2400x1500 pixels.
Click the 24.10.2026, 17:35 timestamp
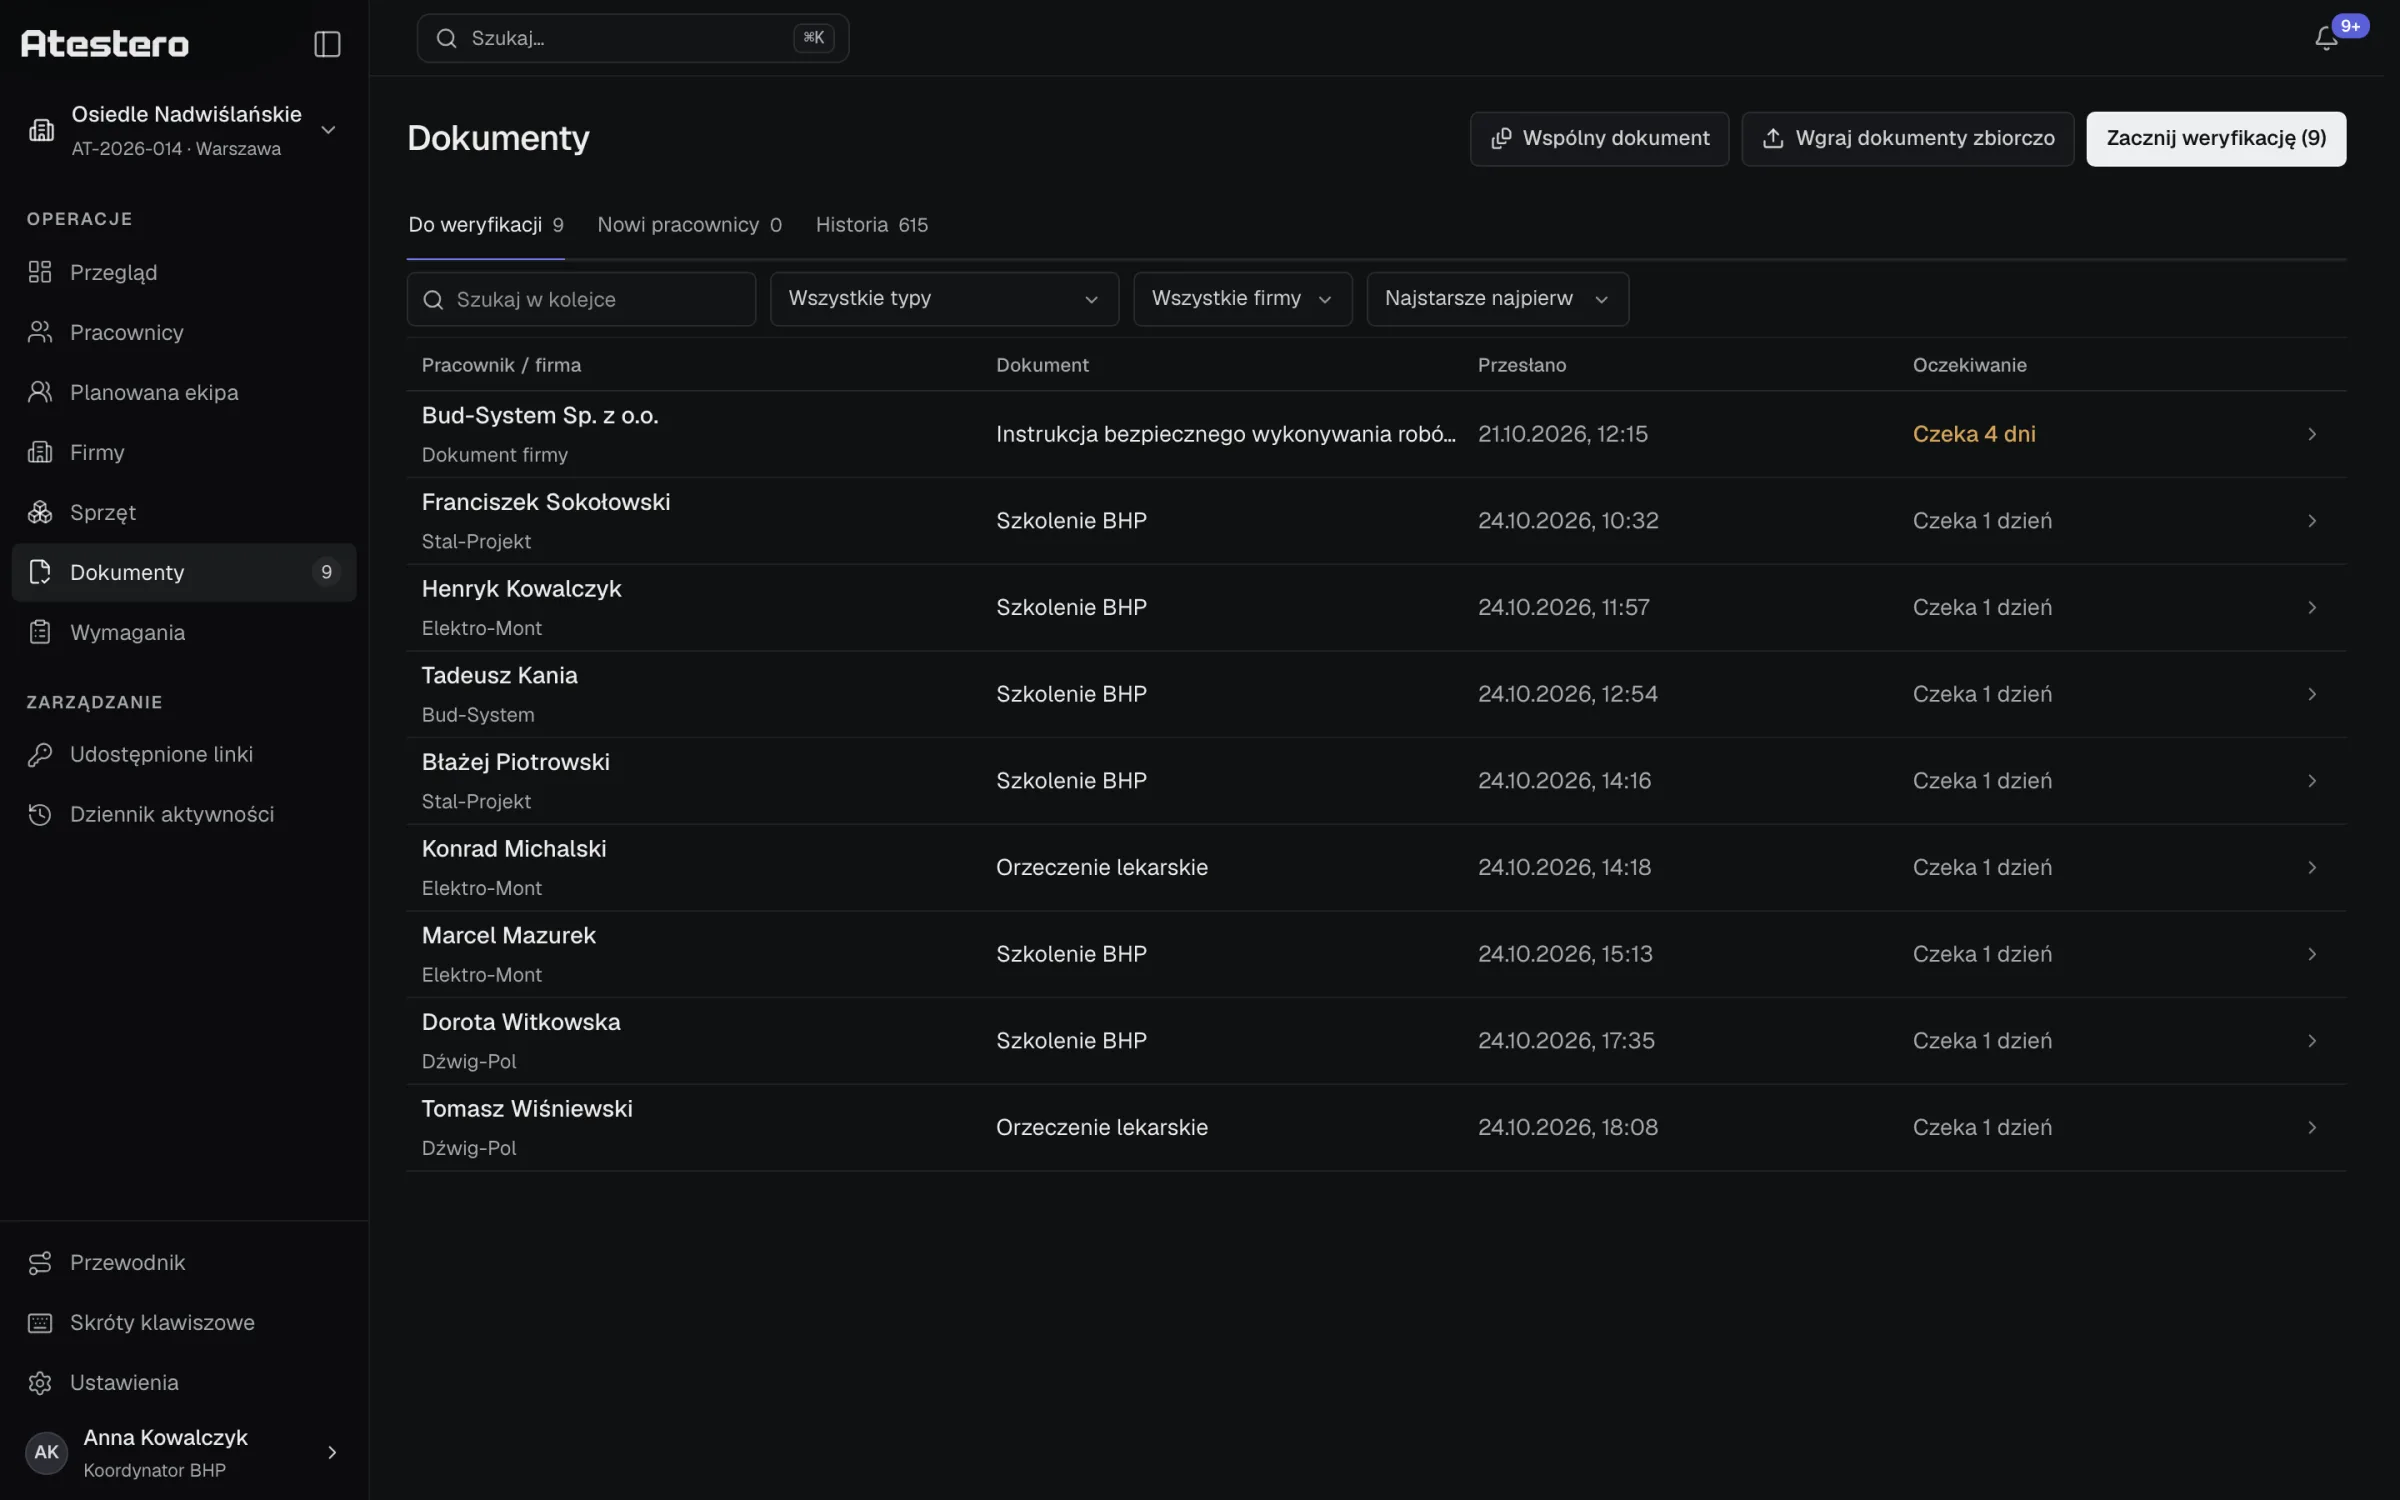1566,1040
